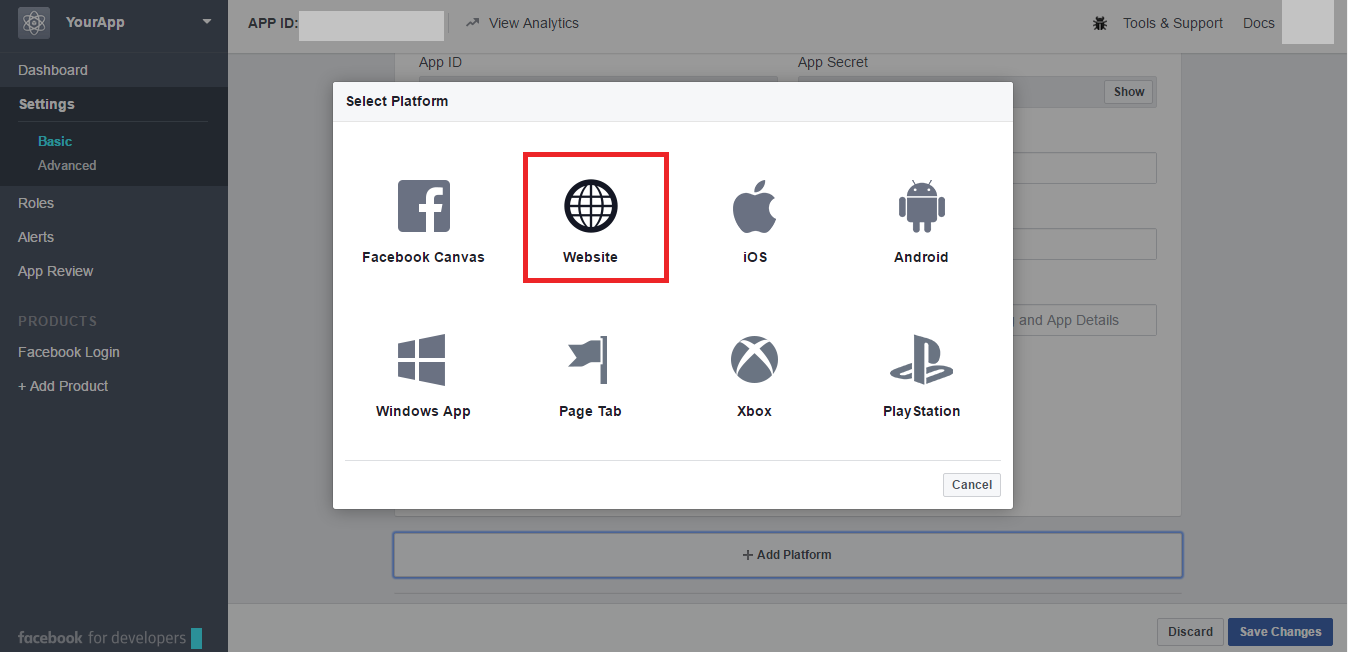
Task: Click the YourApp atom app icon
Action: point(35,22)
